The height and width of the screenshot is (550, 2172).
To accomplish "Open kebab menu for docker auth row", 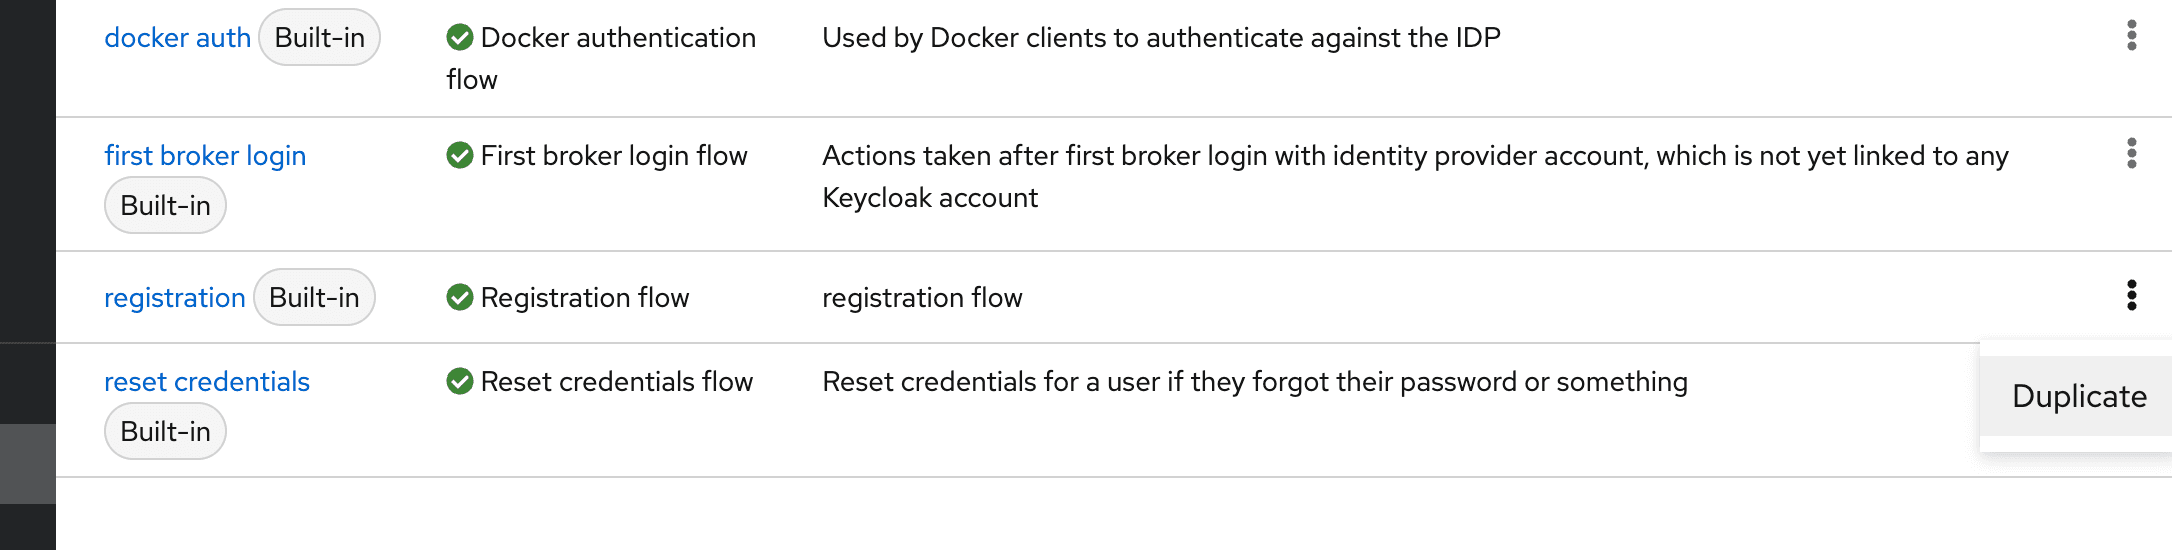I will tap(2131, 36).
